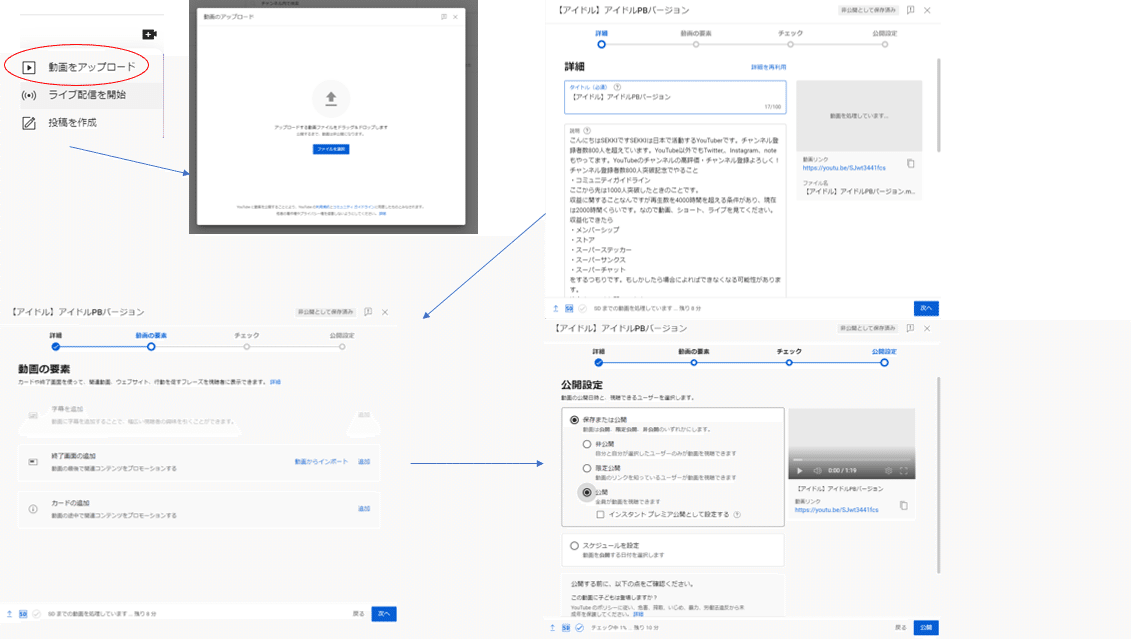Viewport: 1131px width, 639px height.
Task: Click the blue check circle in 公開設定 footer
Action: point(580,628)
